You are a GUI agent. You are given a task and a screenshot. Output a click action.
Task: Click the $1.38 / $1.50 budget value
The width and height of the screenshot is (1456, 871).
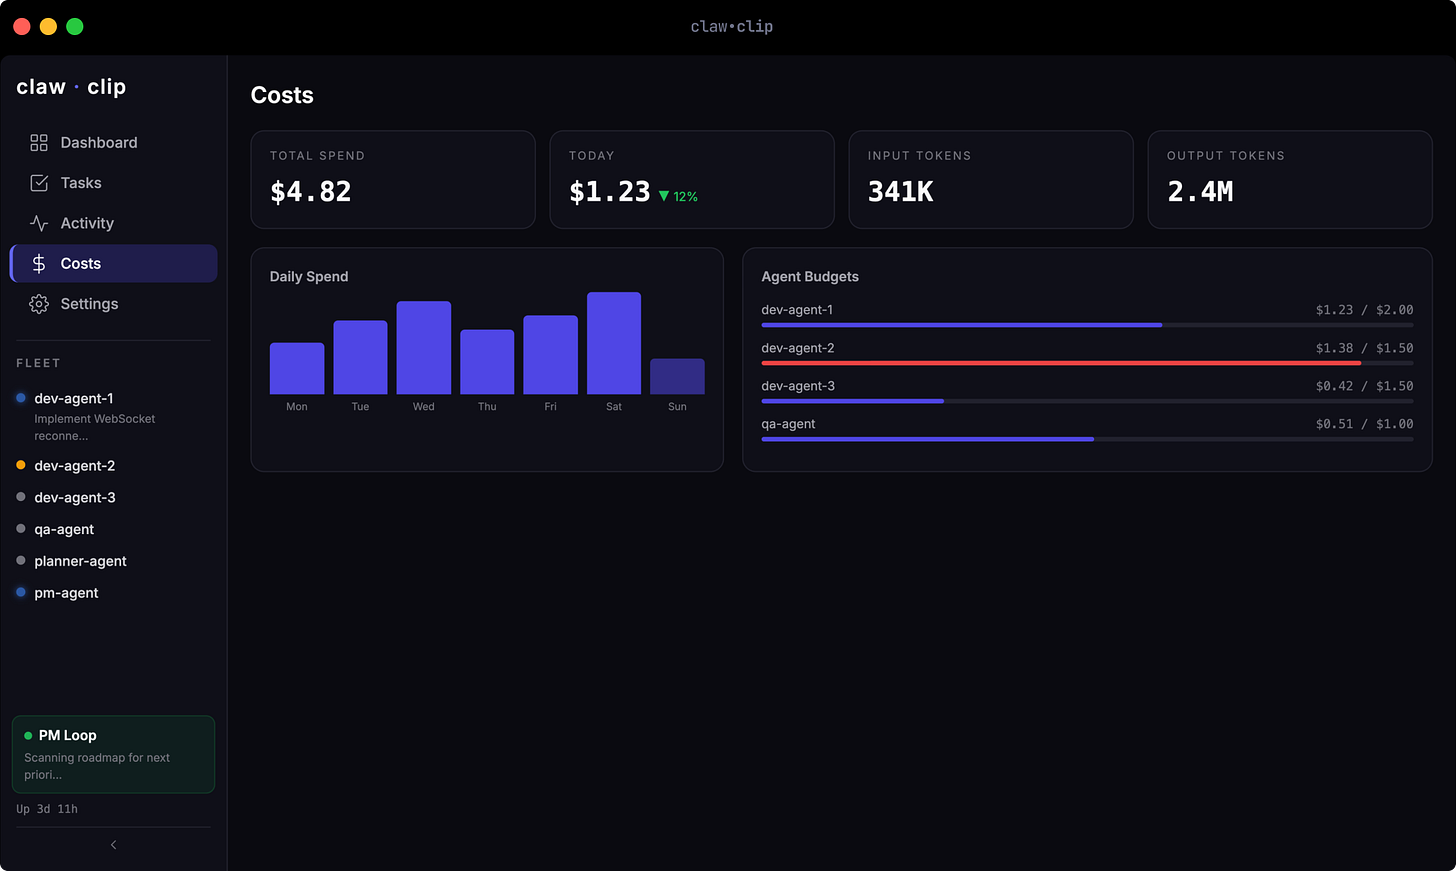(x=1364, y=348)
